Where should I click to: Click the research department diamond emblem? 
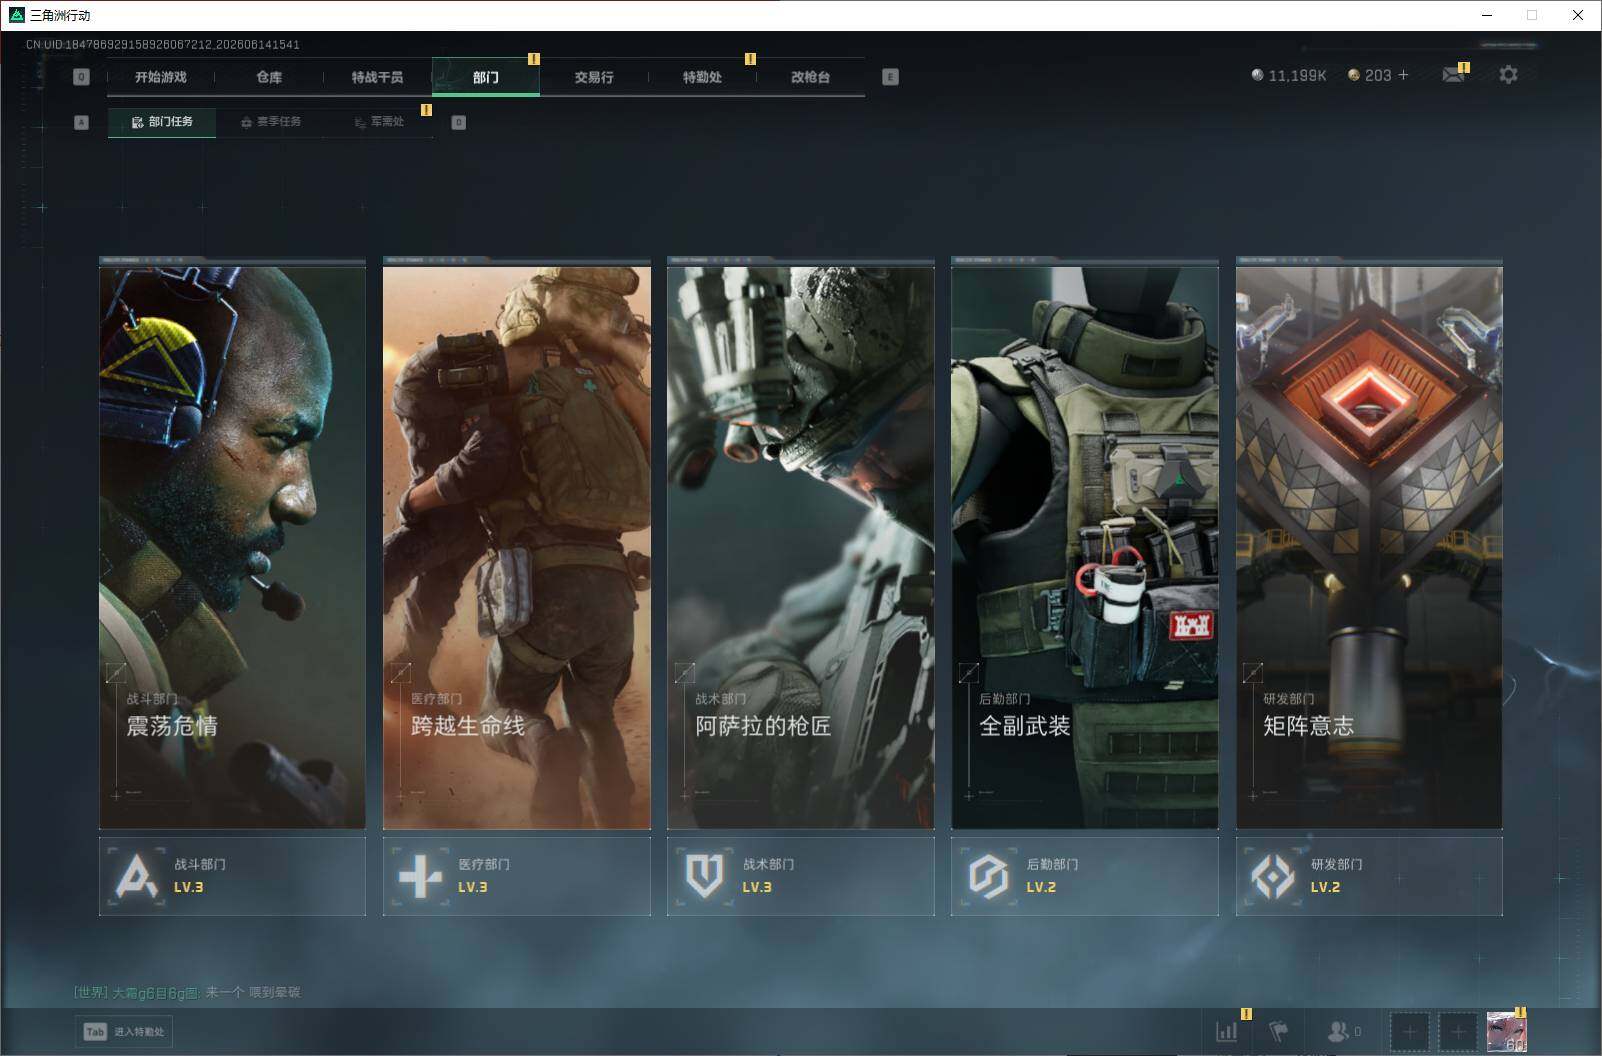[x=1272, y=877]
